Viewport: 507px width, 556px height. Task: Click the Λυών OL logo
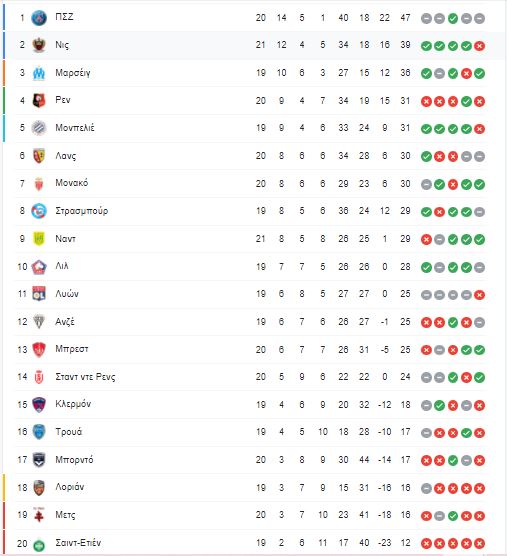click(x=39, y=294)
